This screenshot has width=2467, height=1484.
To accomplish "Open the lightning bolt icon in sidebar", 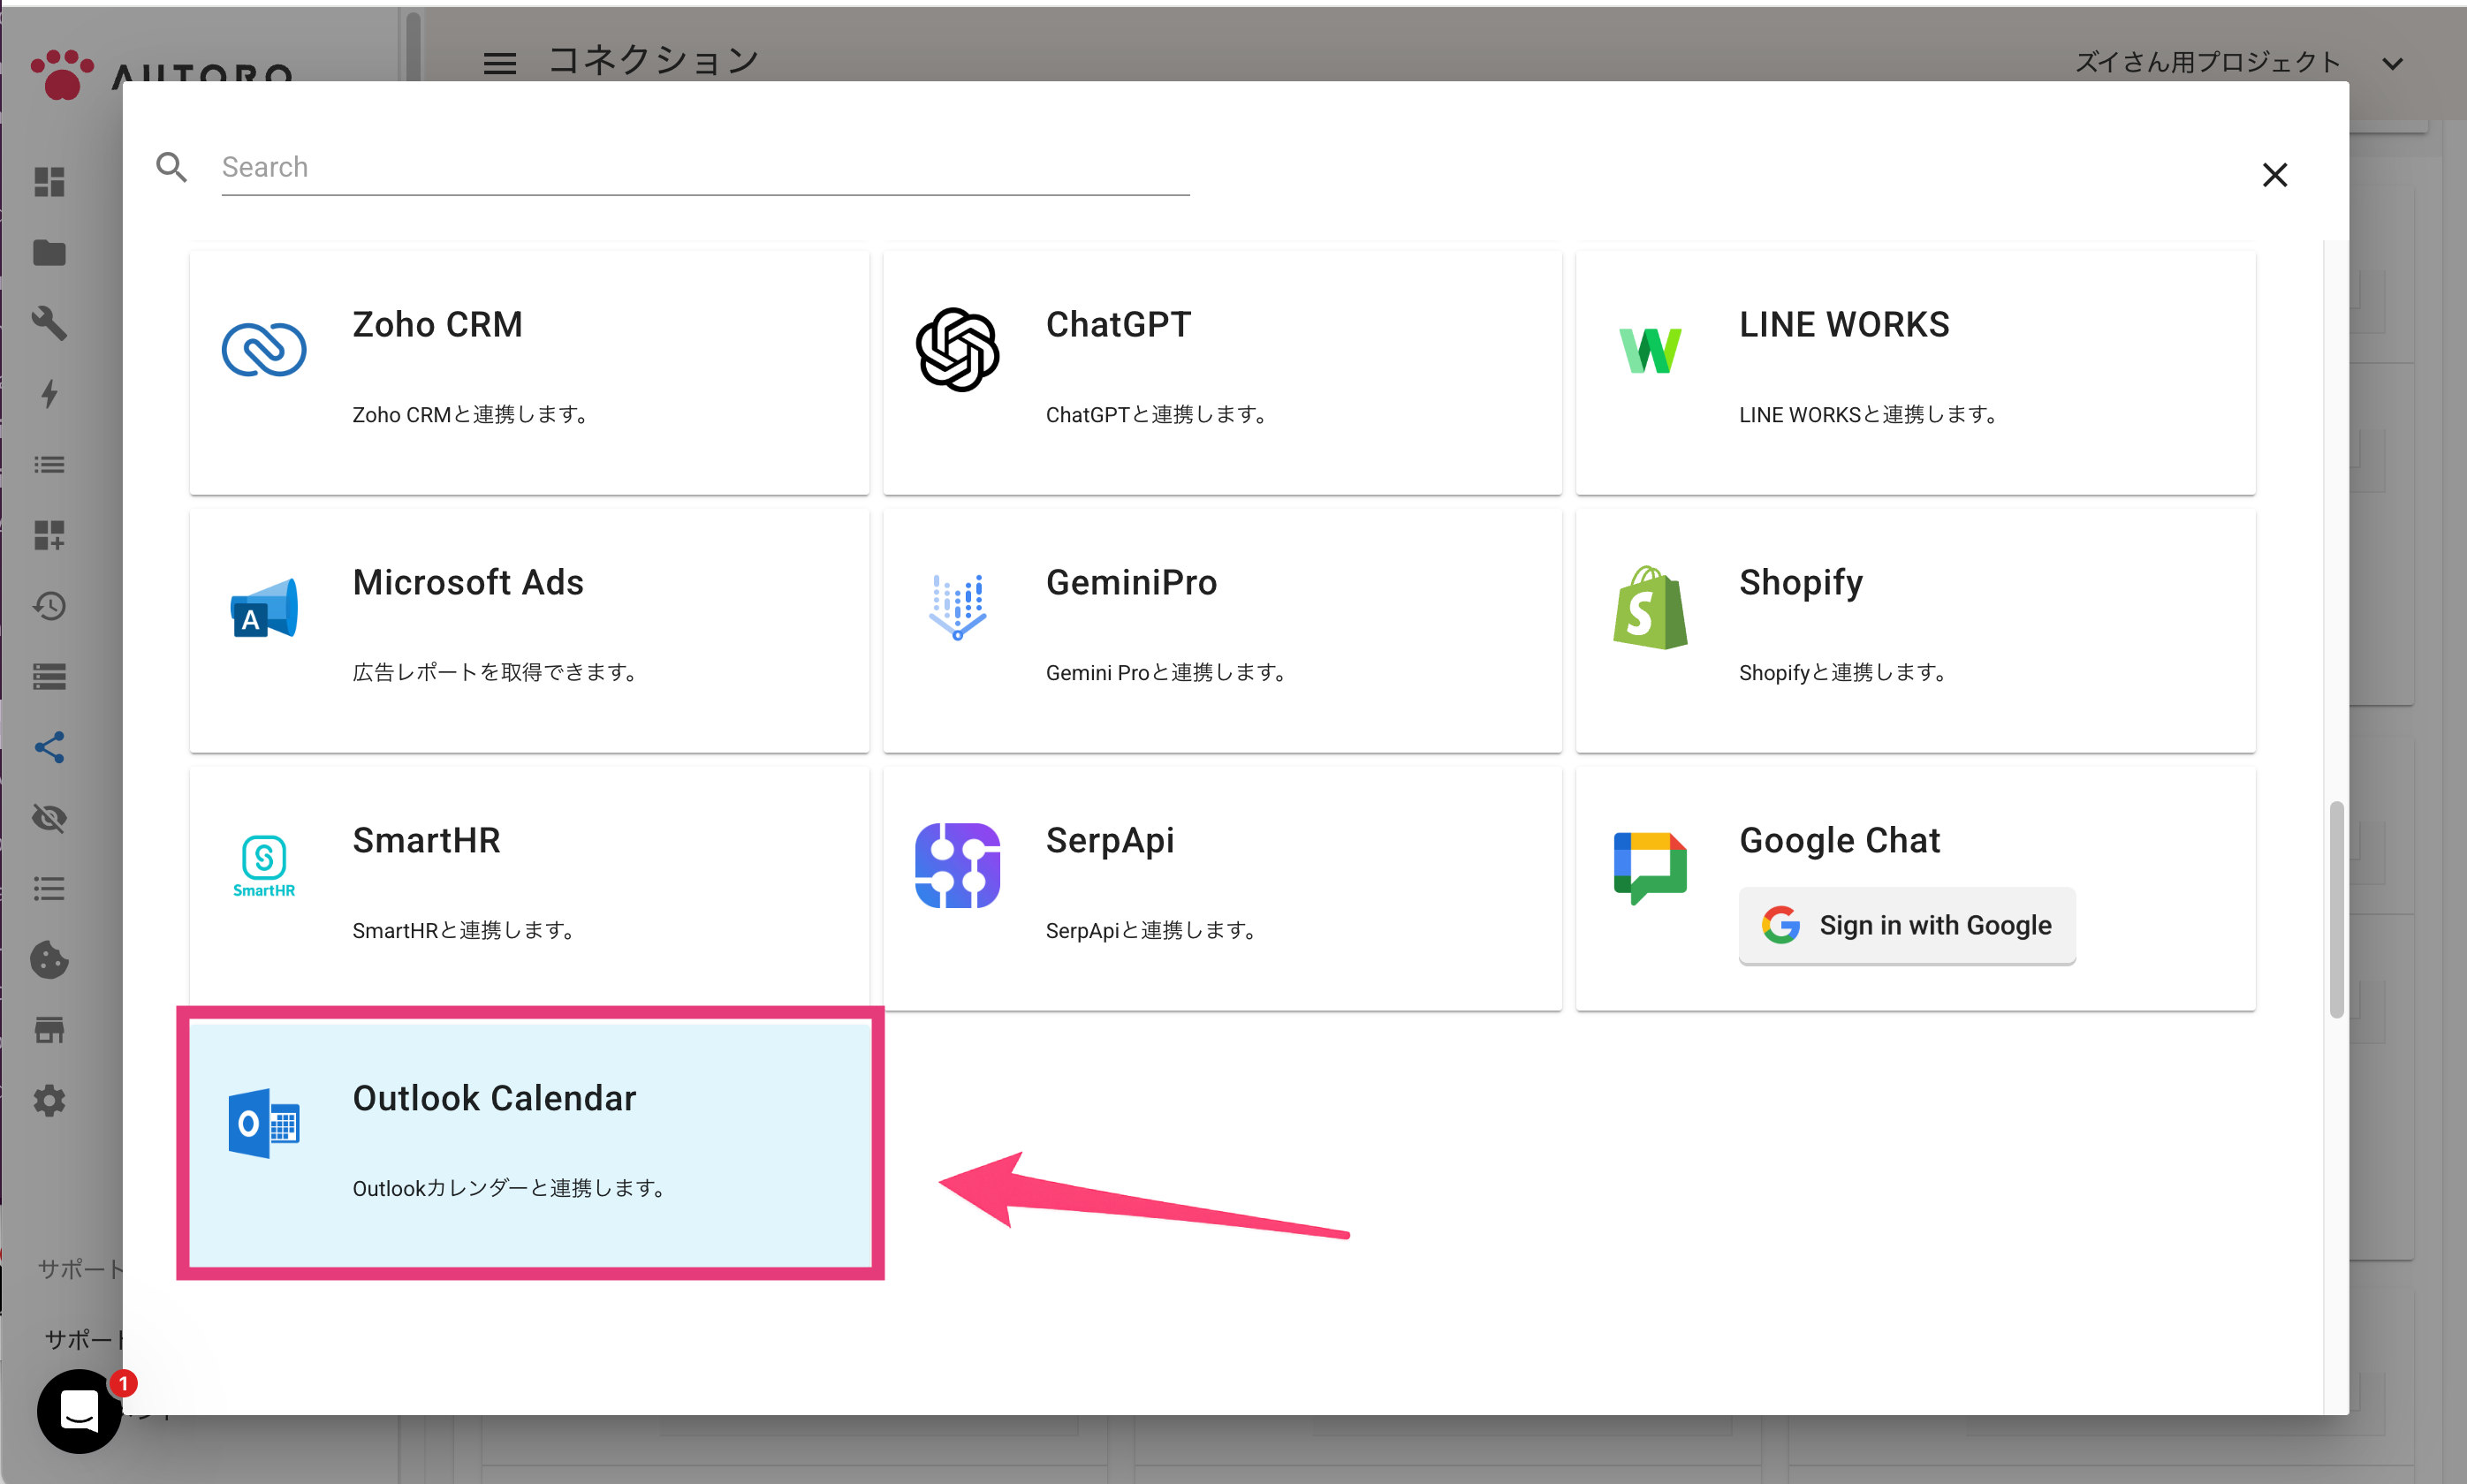I will (49, 394).
